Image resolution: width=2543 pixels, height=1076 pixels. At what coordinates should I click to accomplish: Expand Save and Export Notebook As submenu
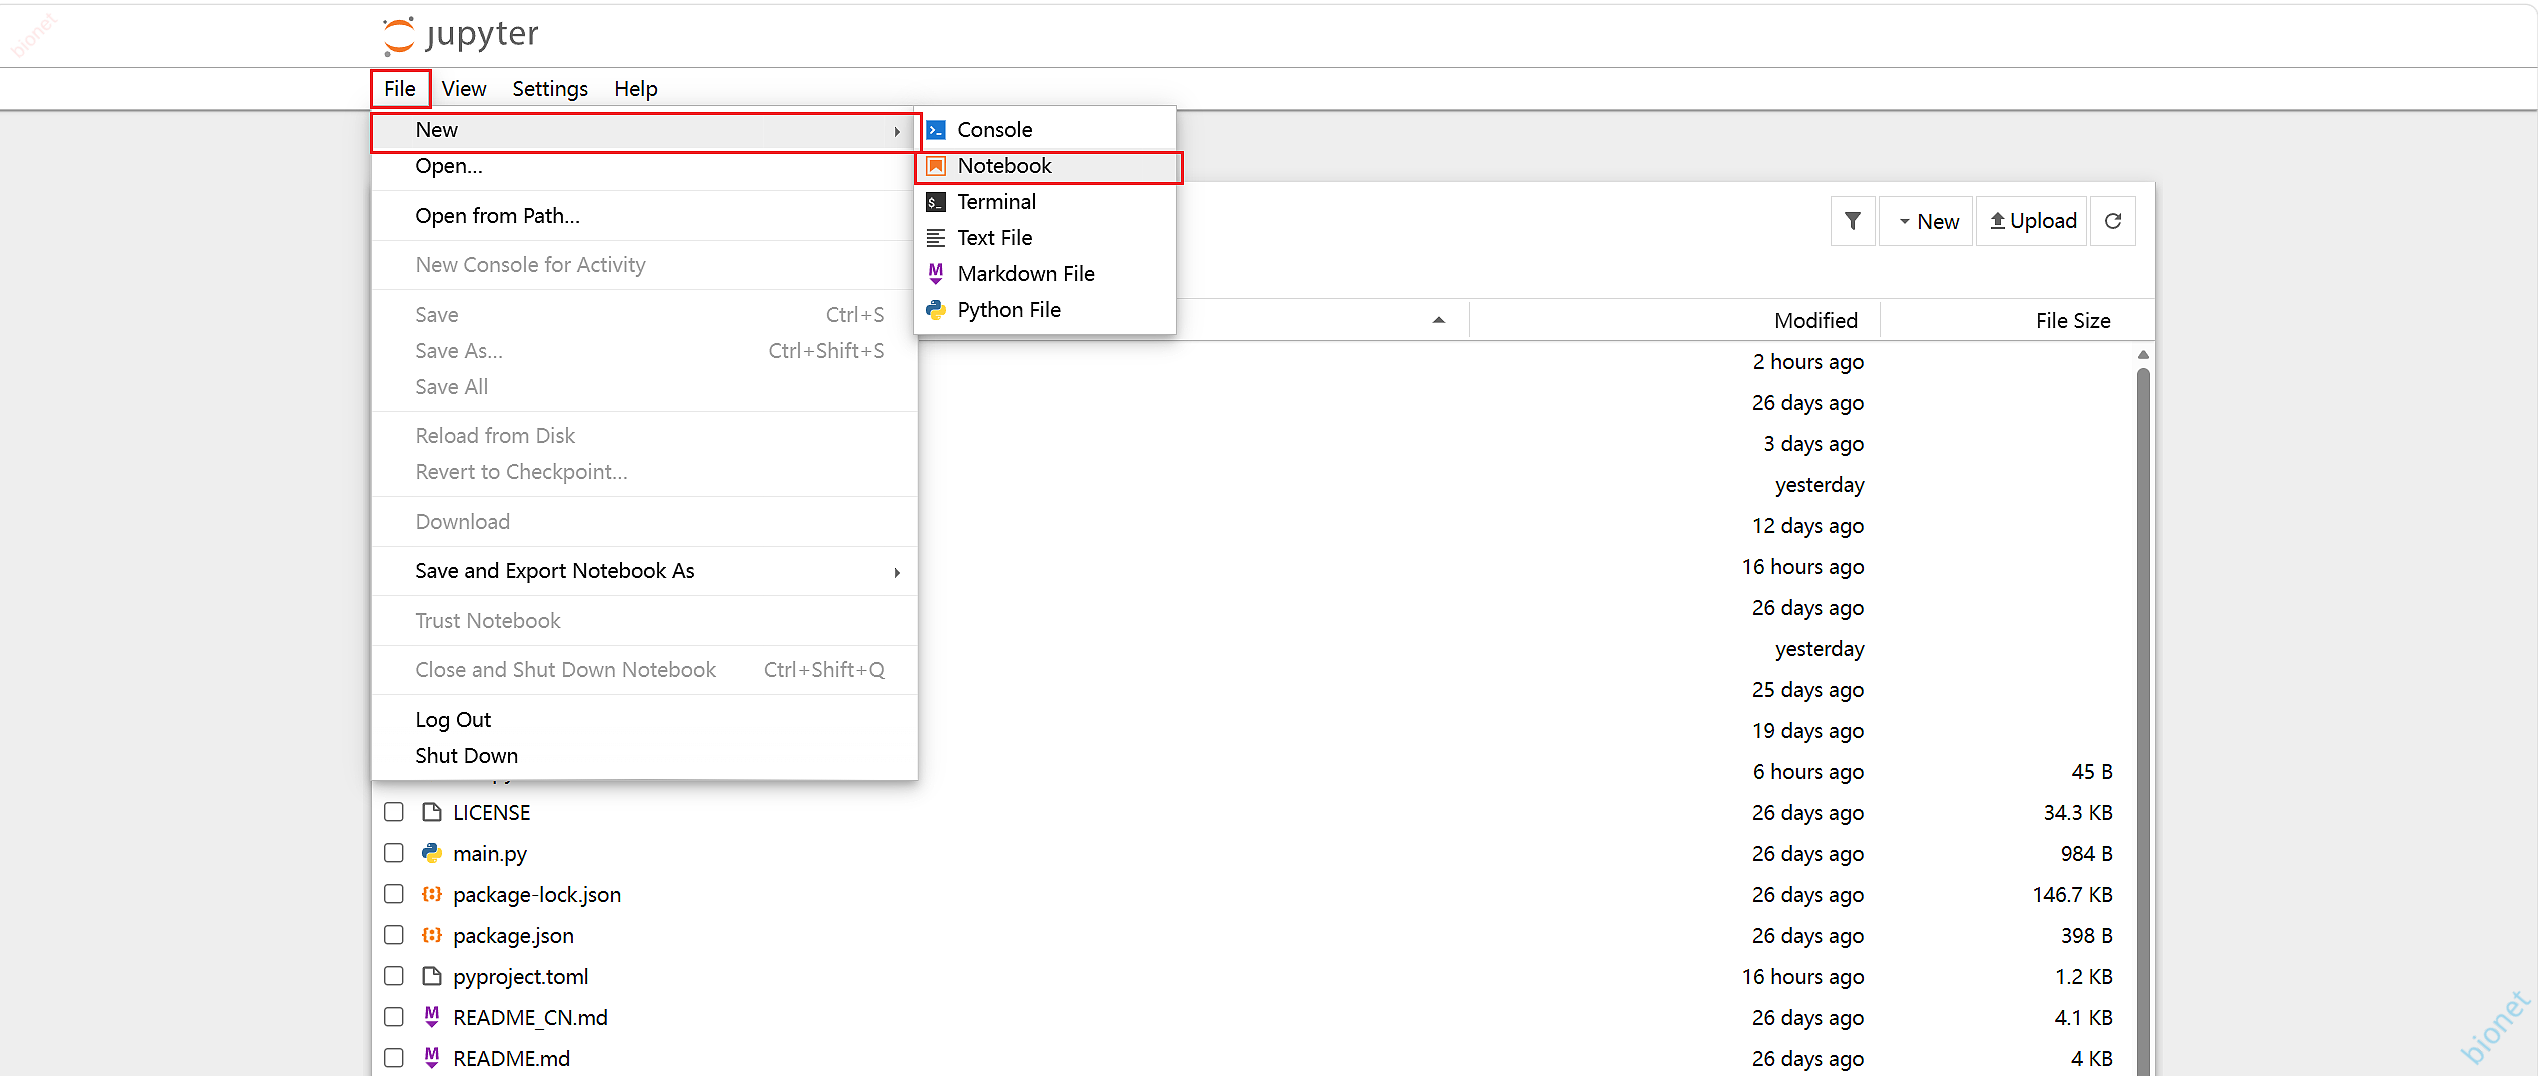(x=645, y=571)
